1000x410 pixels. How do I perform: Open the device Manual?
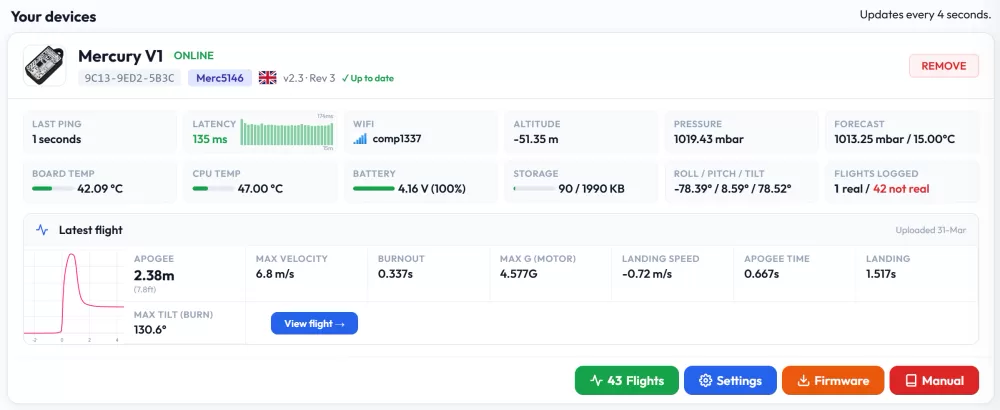(934, 380)
